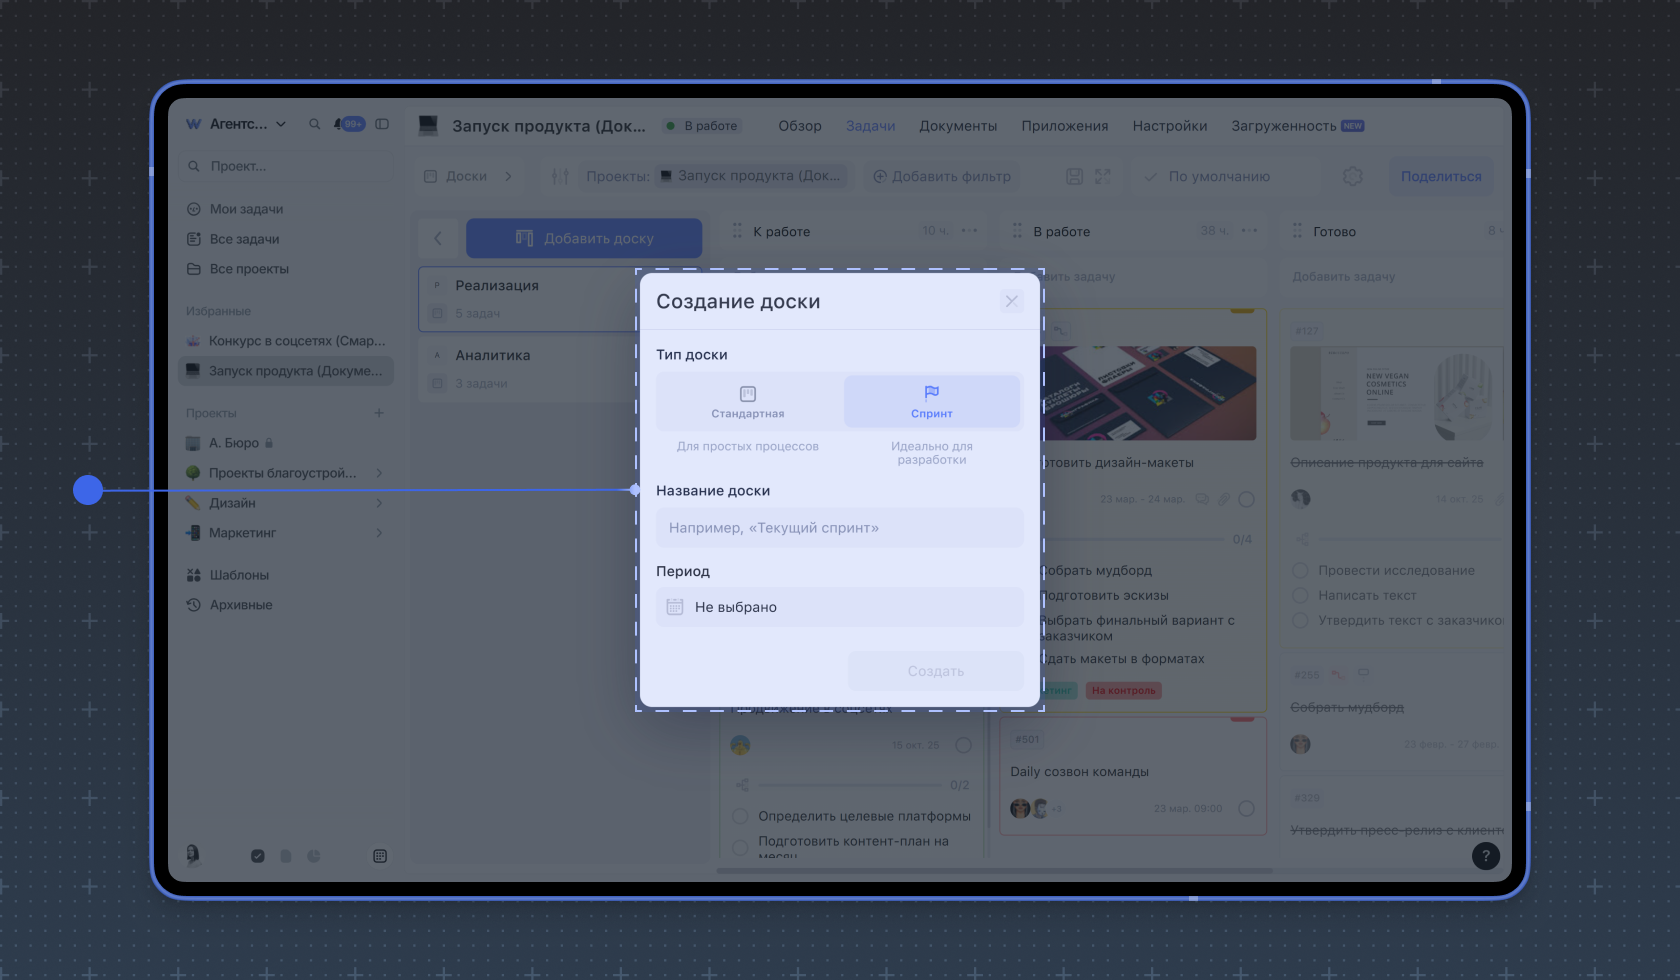
Task: Click the Название доски input field
Action: pyautogui.click(x=839, y=528)
